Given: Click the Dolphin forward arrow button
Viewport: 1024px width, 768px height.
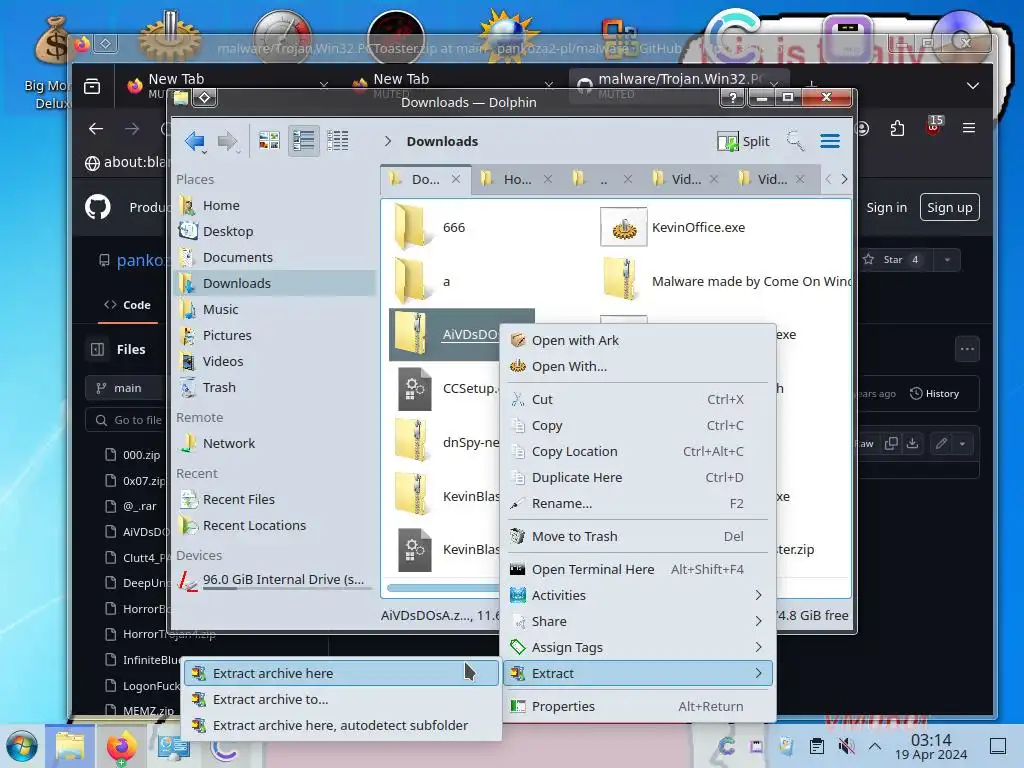Looking at the screenshot, I should tap(227, 141).
